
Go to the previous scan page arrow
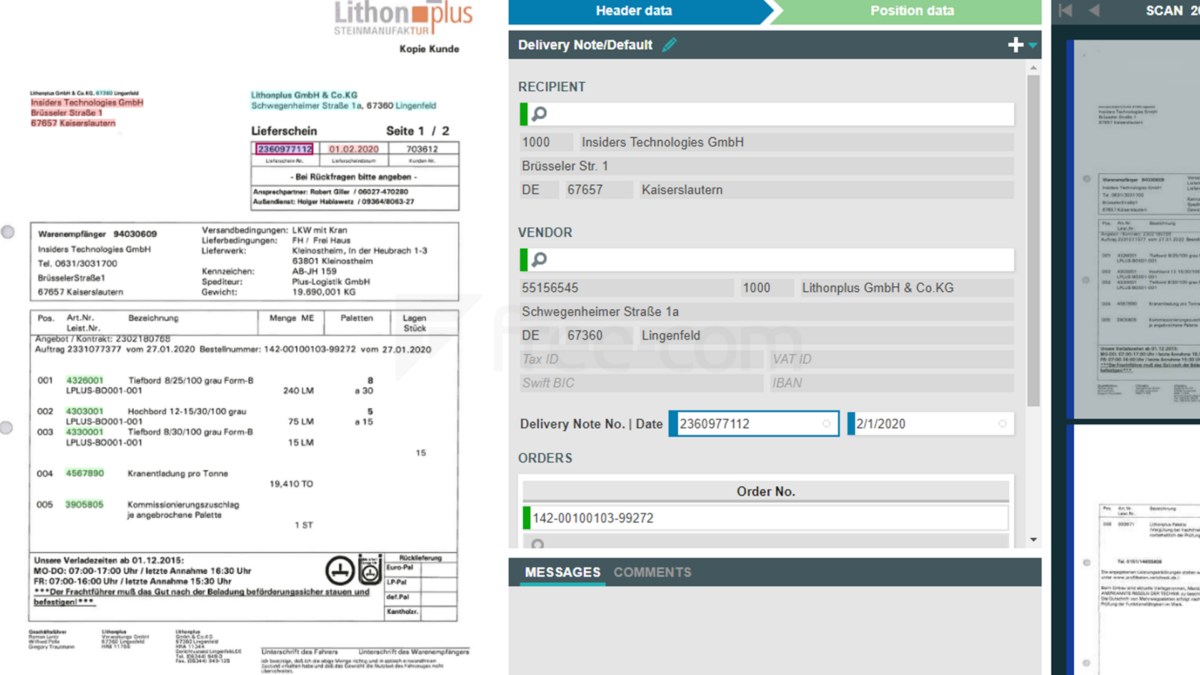click(1094, 11)
